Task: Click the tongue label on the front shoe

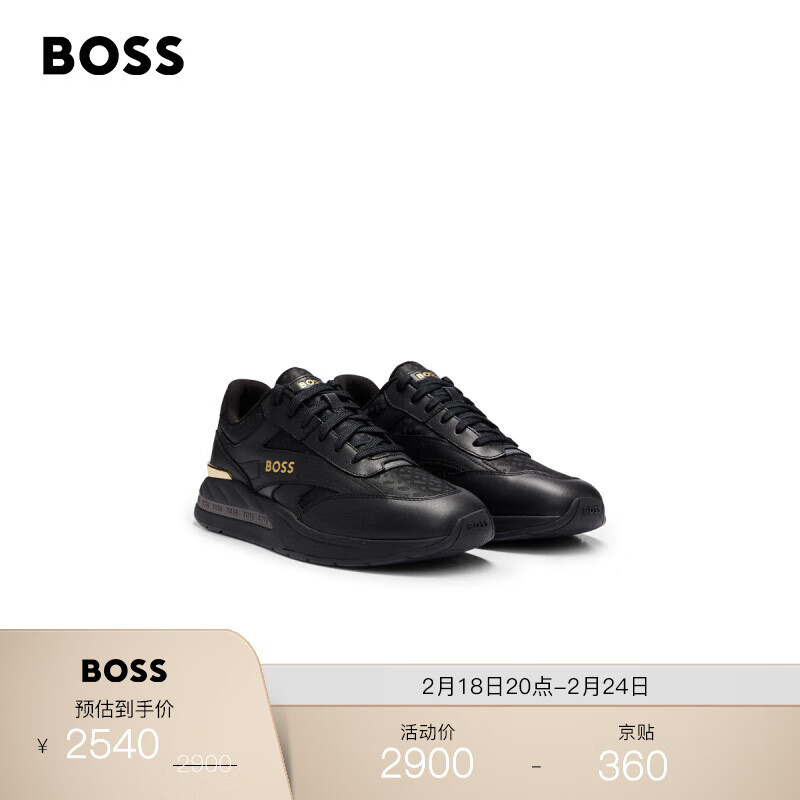Action: (308, 383)
